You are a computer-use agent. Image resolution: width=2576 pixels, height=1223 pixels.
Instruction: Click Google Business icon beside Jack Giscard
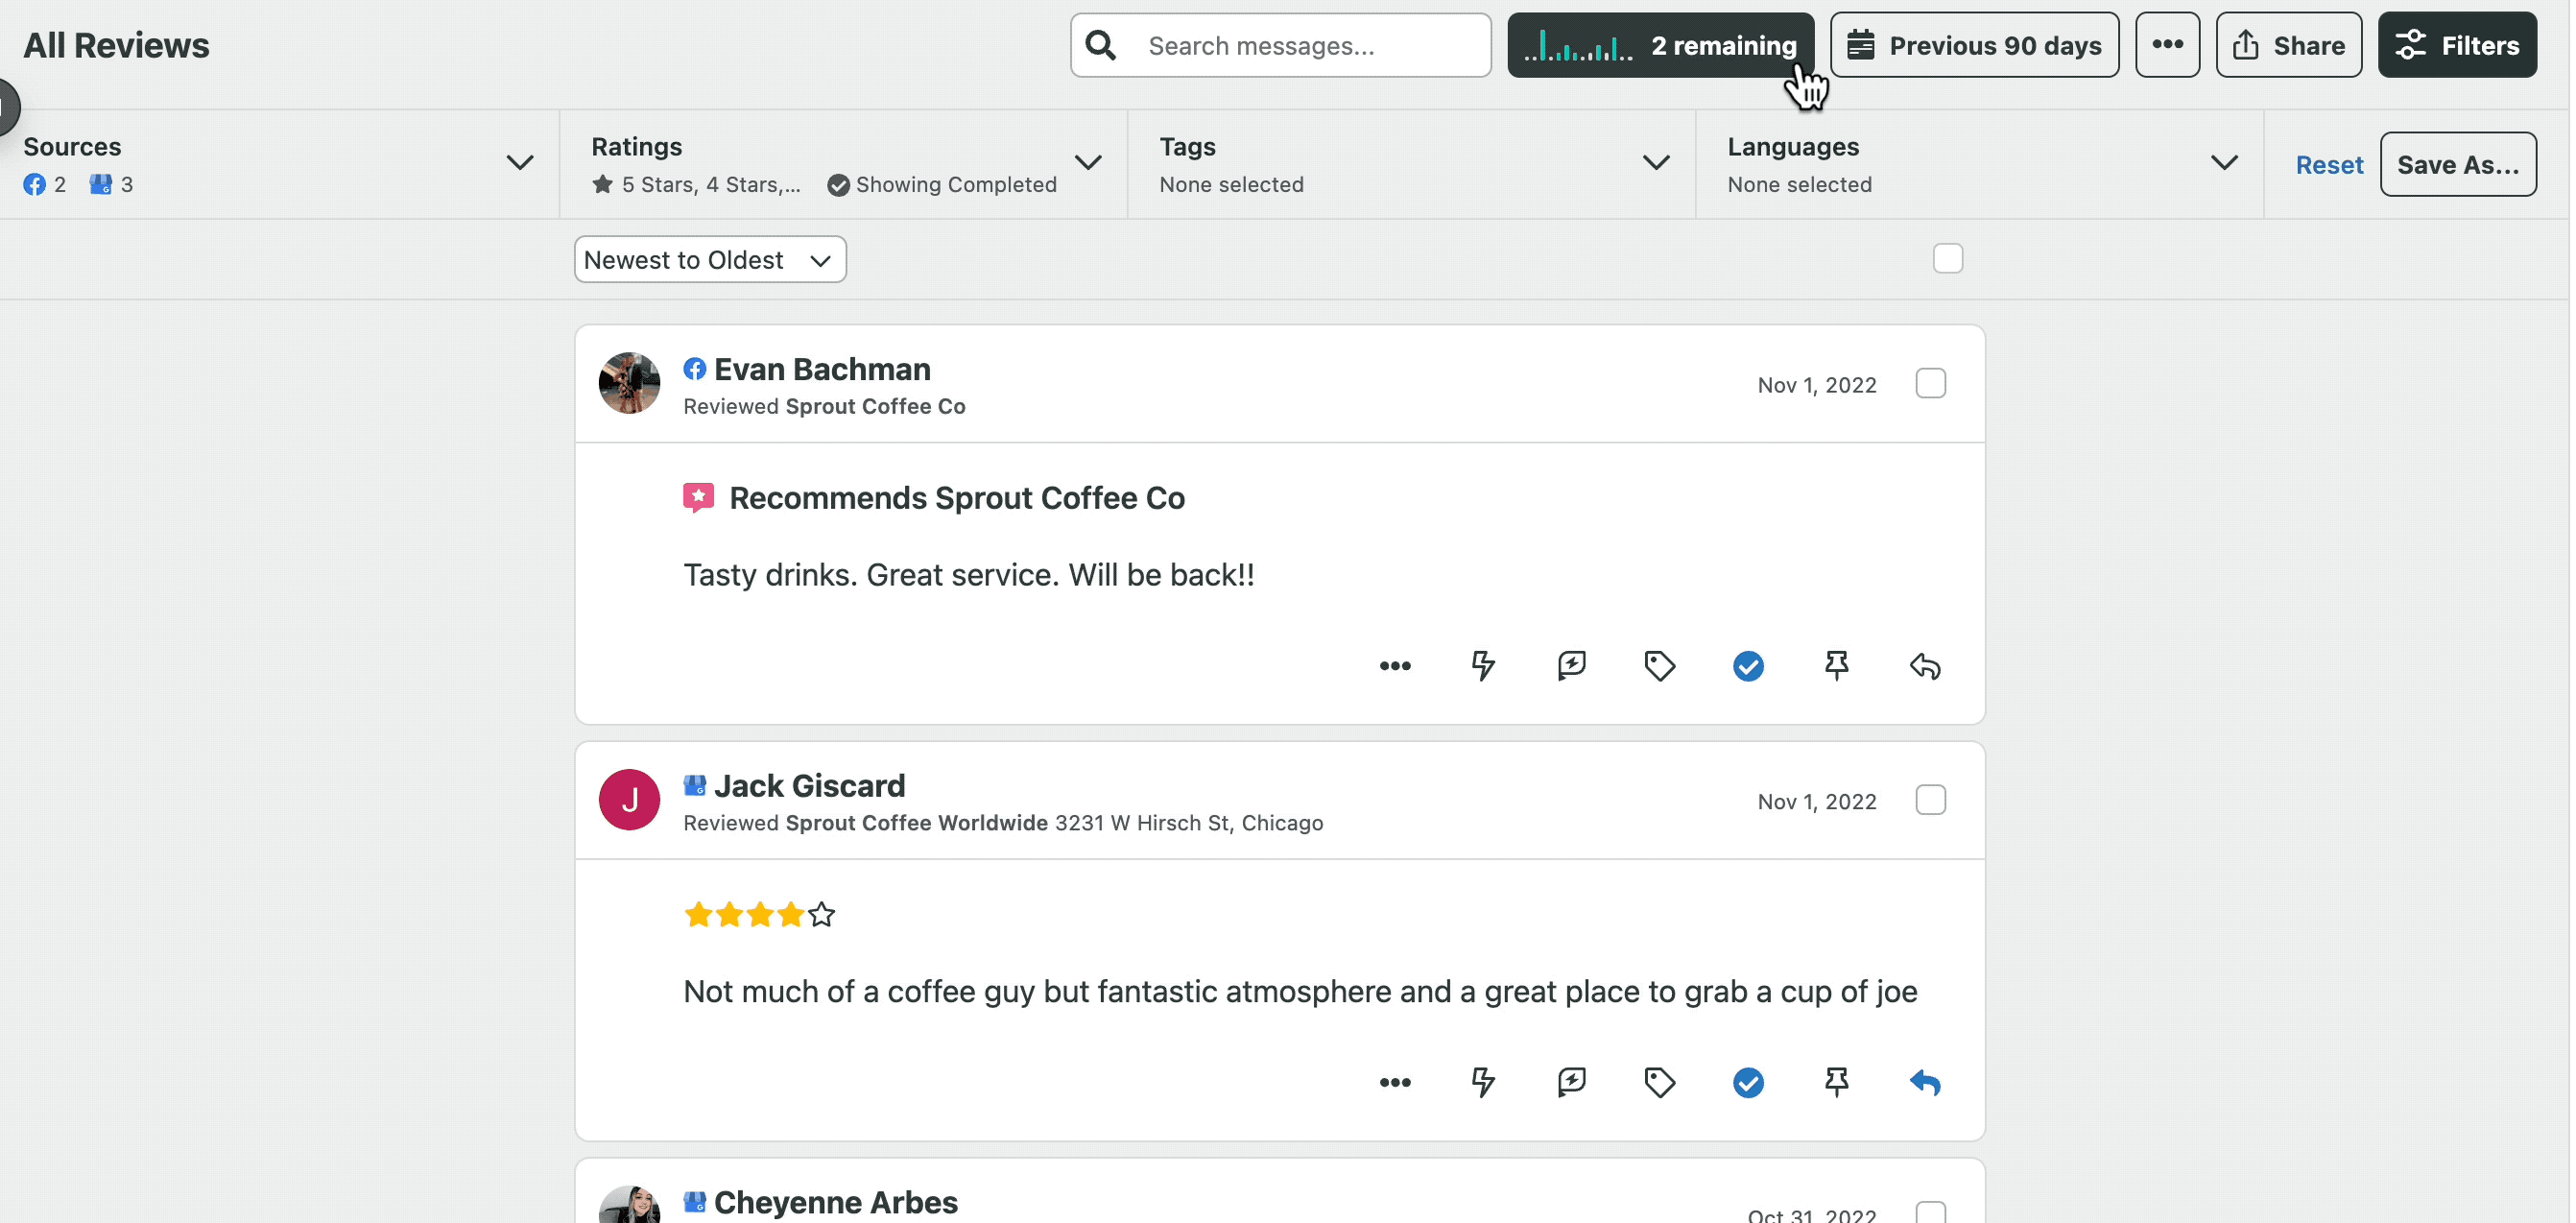point(694,785)
